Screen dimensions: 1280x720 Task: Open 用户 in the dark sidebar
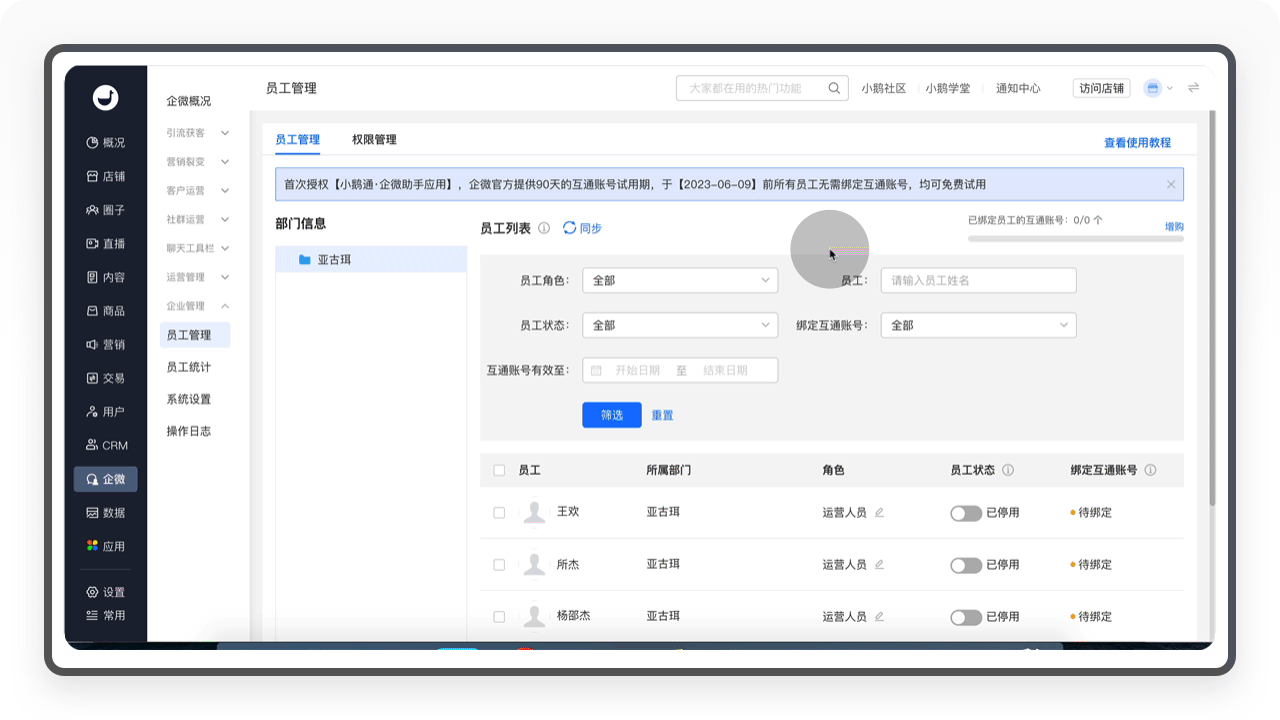[105, 412]
